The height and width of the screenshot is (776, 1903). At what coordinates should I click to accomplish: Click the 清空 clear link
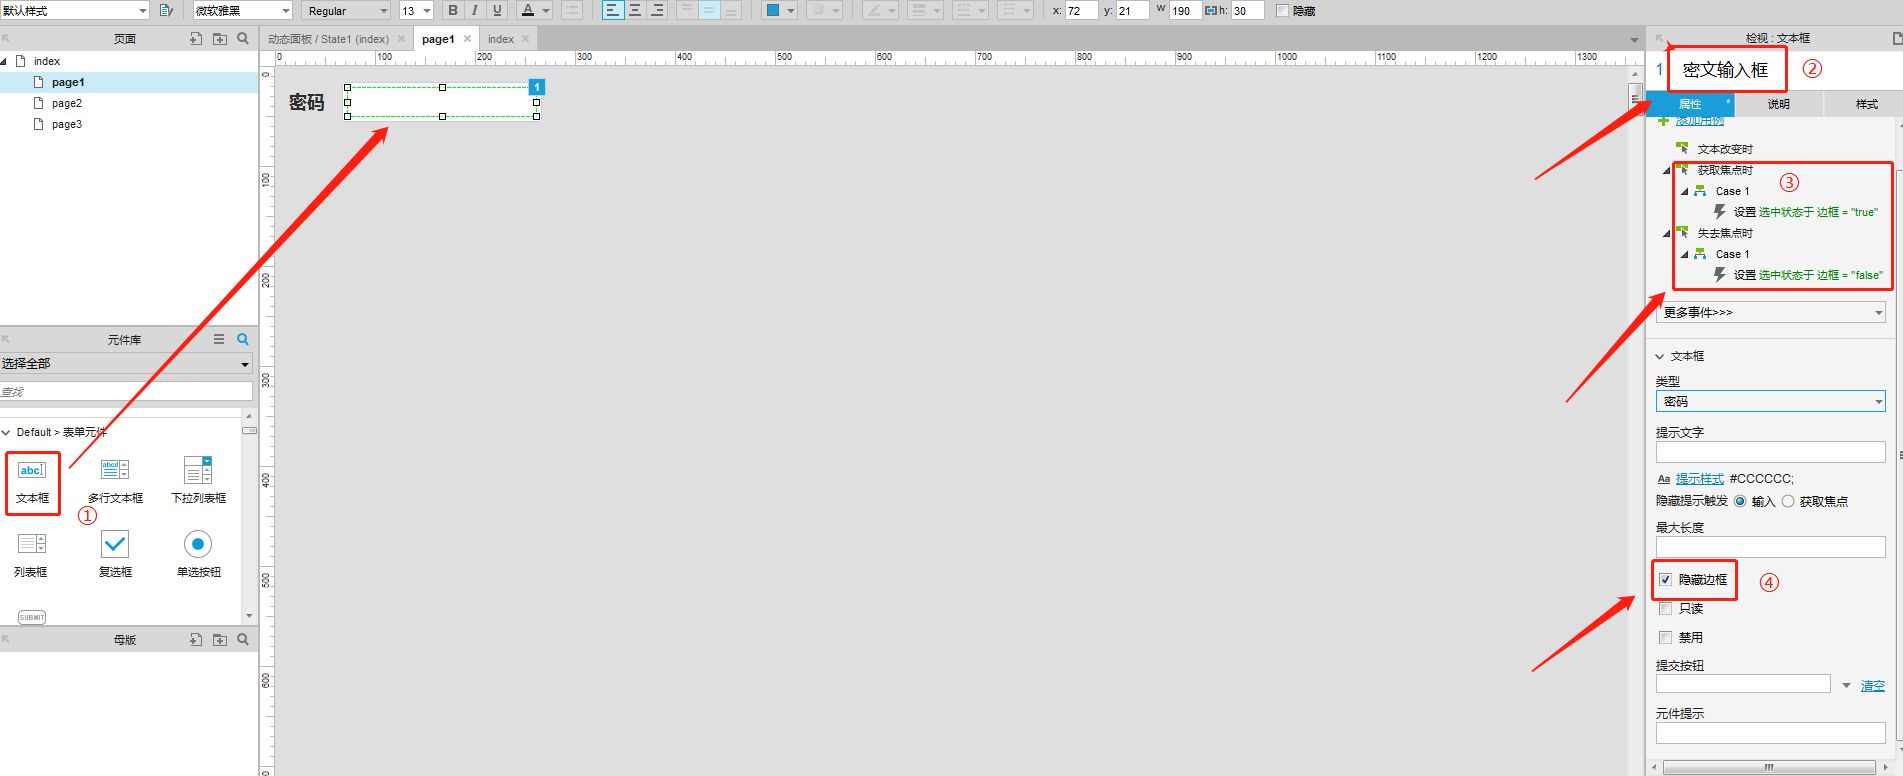pyautogui.click(x=1873, y=685)
